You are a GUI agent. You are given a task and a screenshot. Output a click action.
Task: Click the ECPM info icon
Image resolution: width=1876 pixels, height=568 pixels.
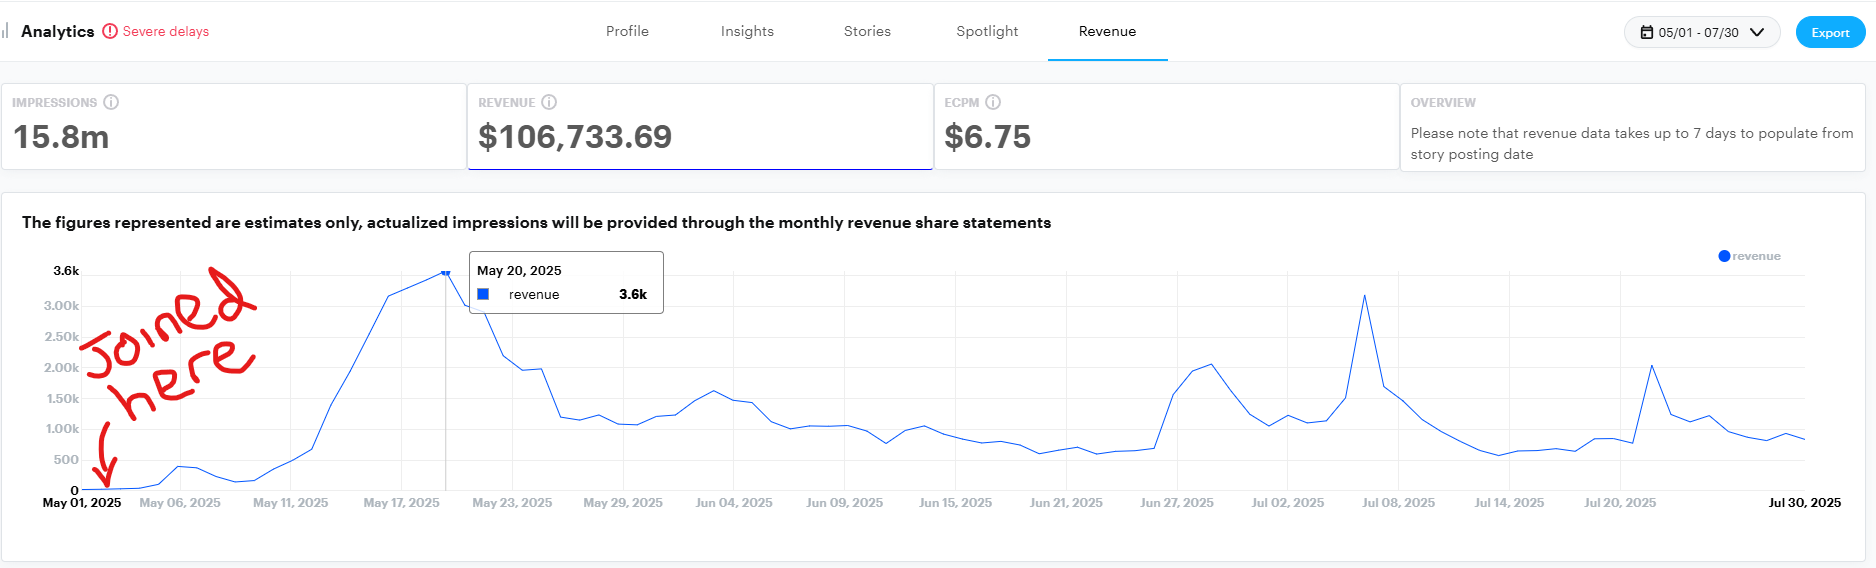tap(993, 102)
